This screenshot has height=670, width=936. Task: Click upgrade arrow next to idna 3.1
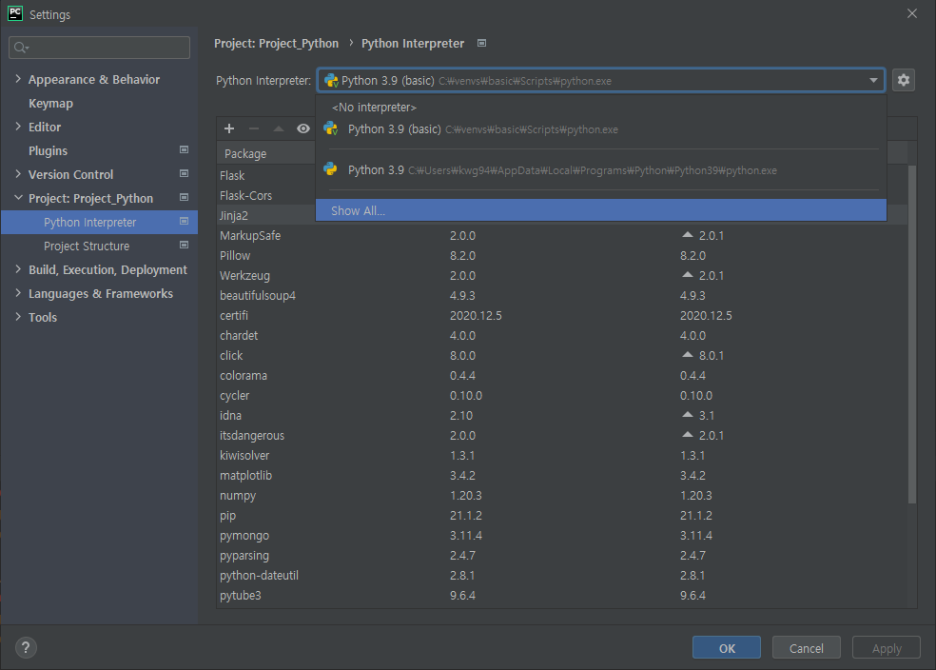[x=688, y=414]
